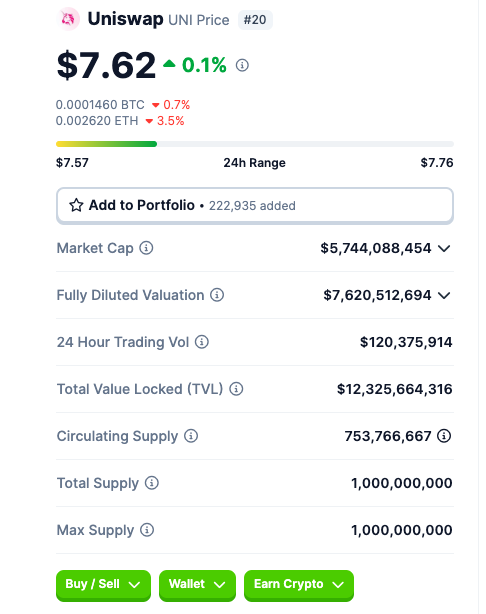The height and width of the screenshot is (614, 486).
Task: Expand the Fully Diluted Valuation chevron
Action: 444,296
